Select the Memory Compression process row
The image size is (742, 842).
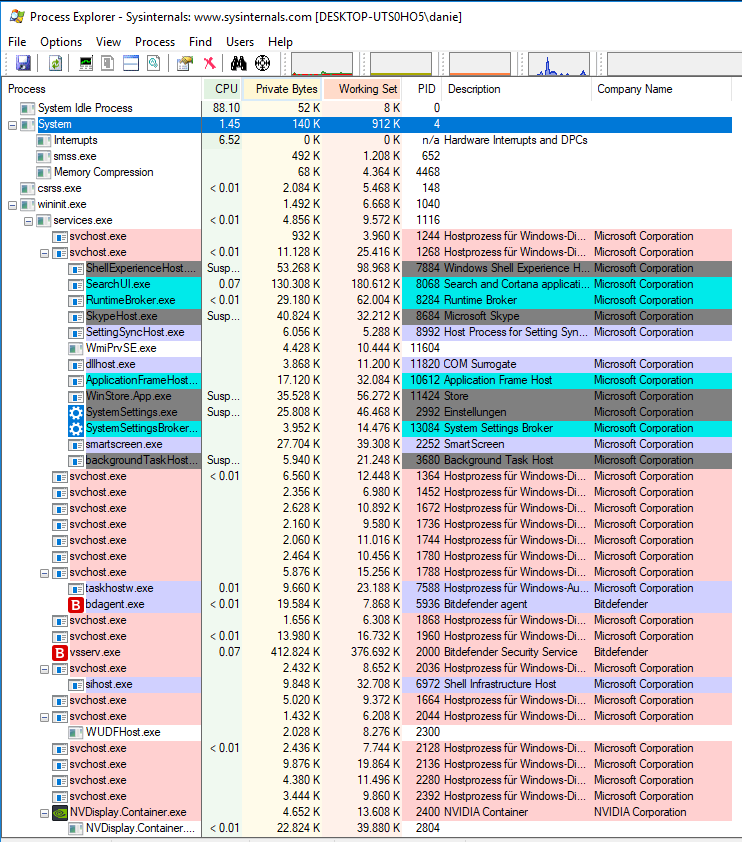click(367, 172)
